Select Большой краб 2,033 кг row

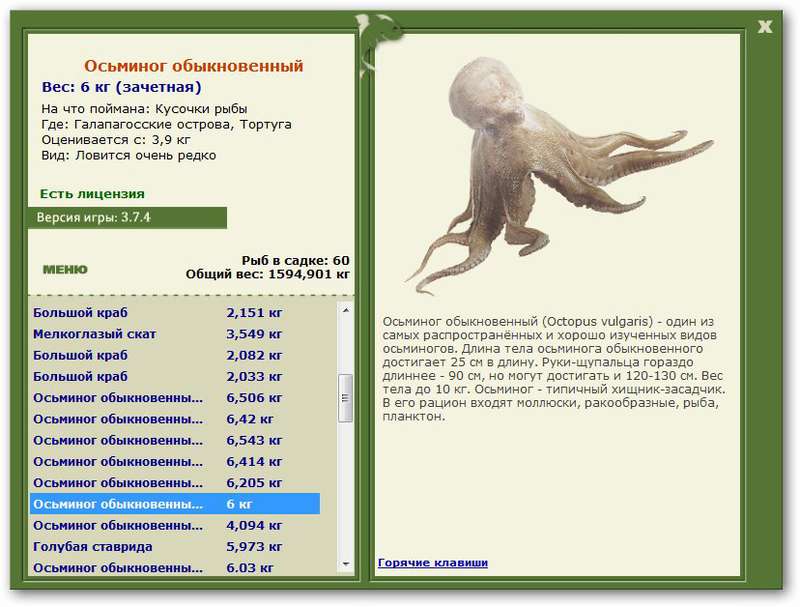click(x=175, y=376)
